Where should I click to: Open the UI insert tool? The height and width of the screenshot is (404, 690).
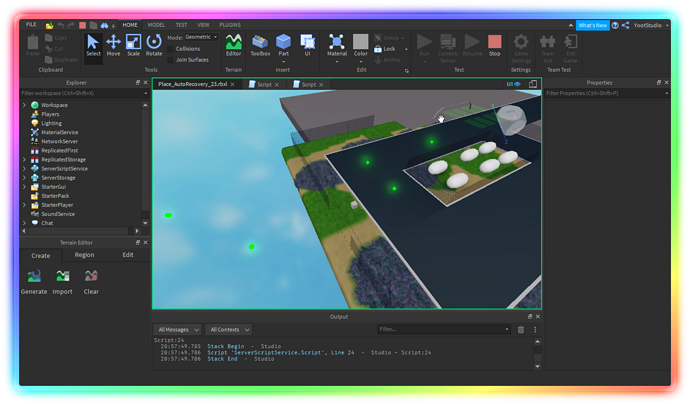click(x=307, y=45)
